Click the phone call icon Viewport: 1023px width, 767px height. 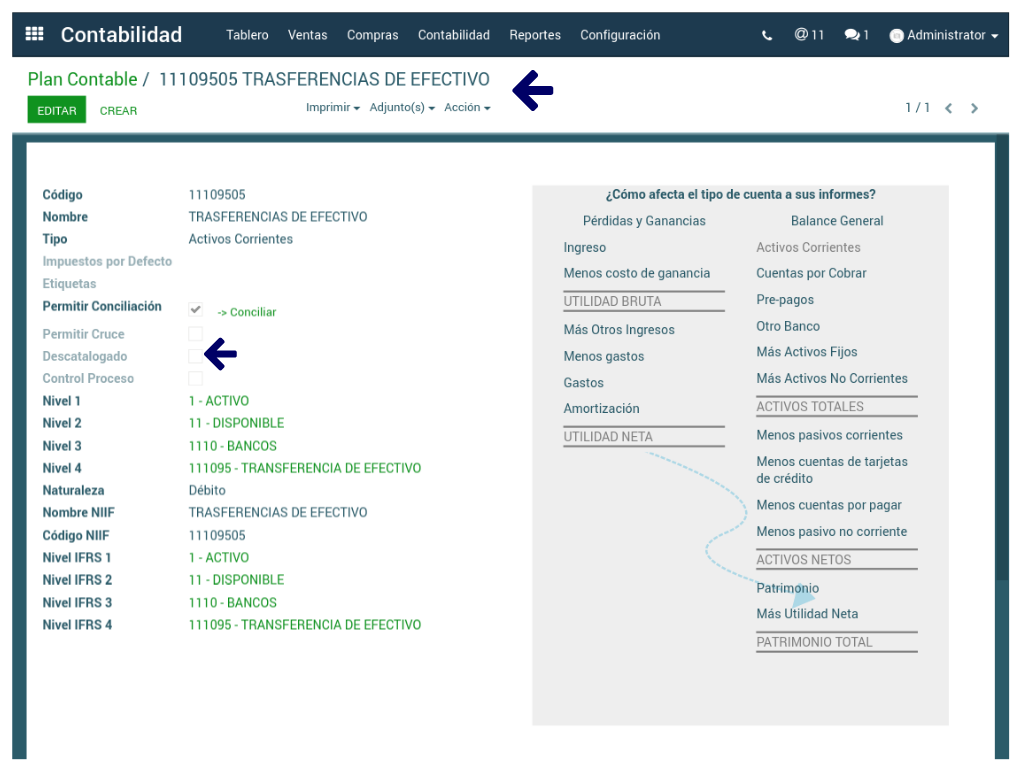pos(767,35)
